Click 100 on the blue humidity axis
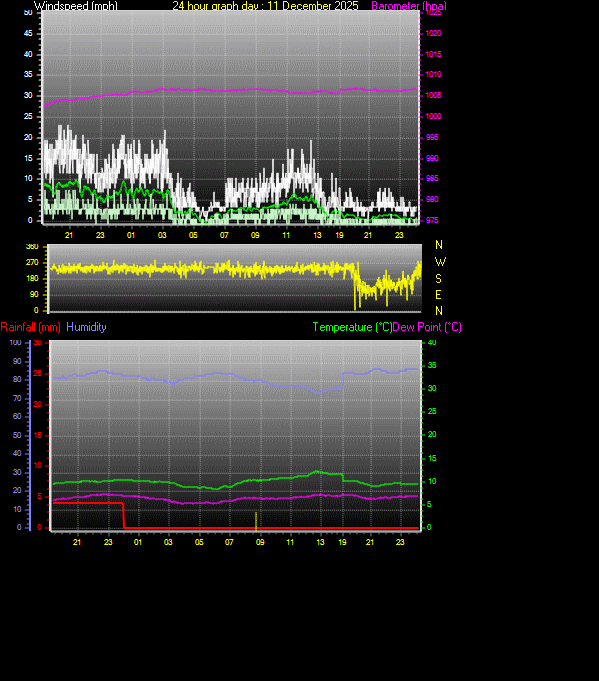The width and height of the screenshot is (599, 681). [x=15, y=342]
